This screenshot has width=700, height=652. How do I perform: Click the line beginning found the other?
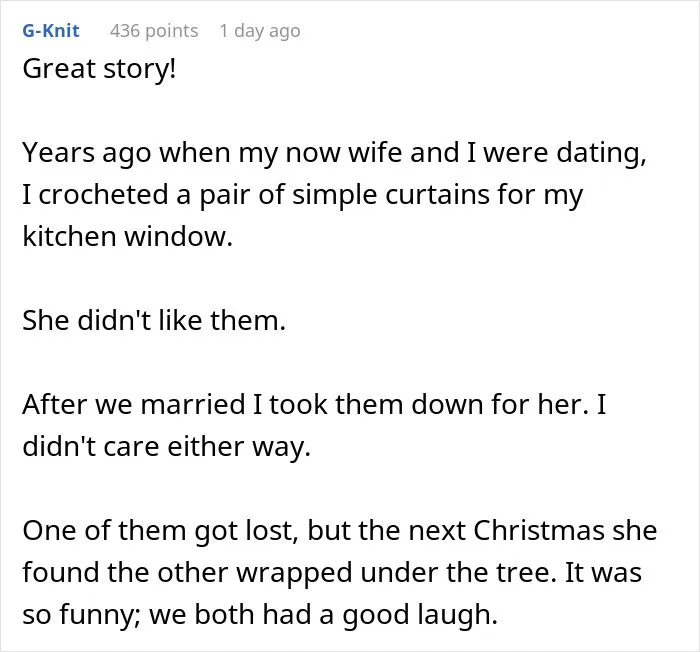coord(332,572)
